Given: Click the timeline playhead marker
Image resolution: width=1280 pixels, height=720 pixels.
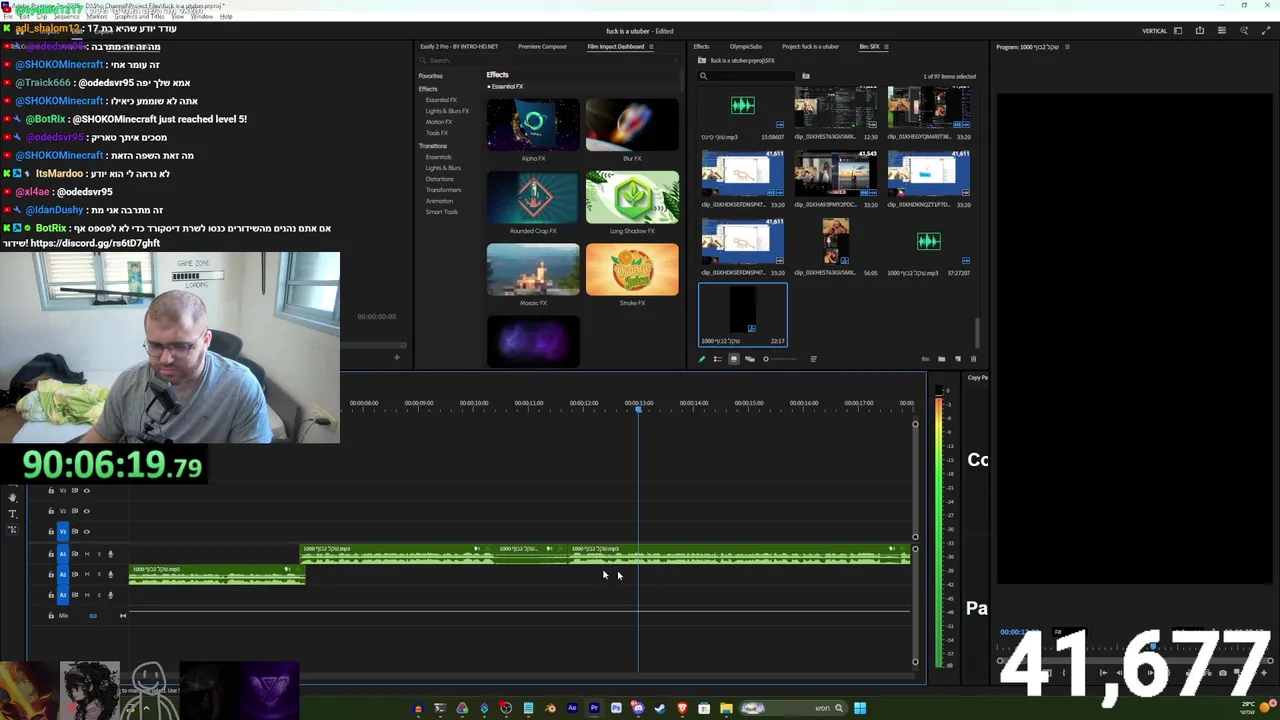Looking at the screenshot, I should (638, 409).
